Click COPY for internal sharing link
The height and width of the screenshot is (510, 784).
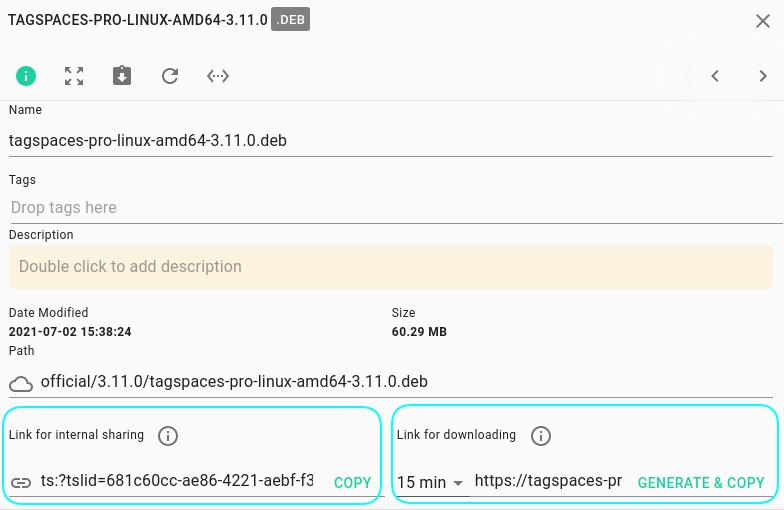point(352,482)
